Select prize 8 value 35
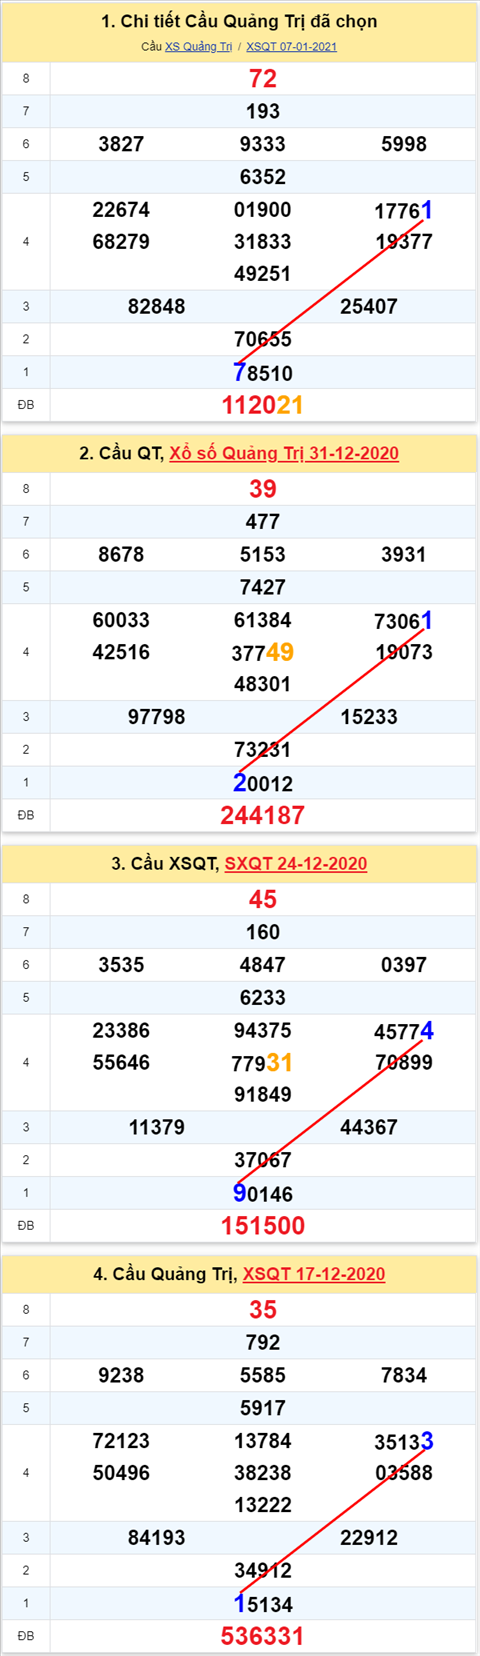Viewport: 480px width, 1656px height. 263,1309
